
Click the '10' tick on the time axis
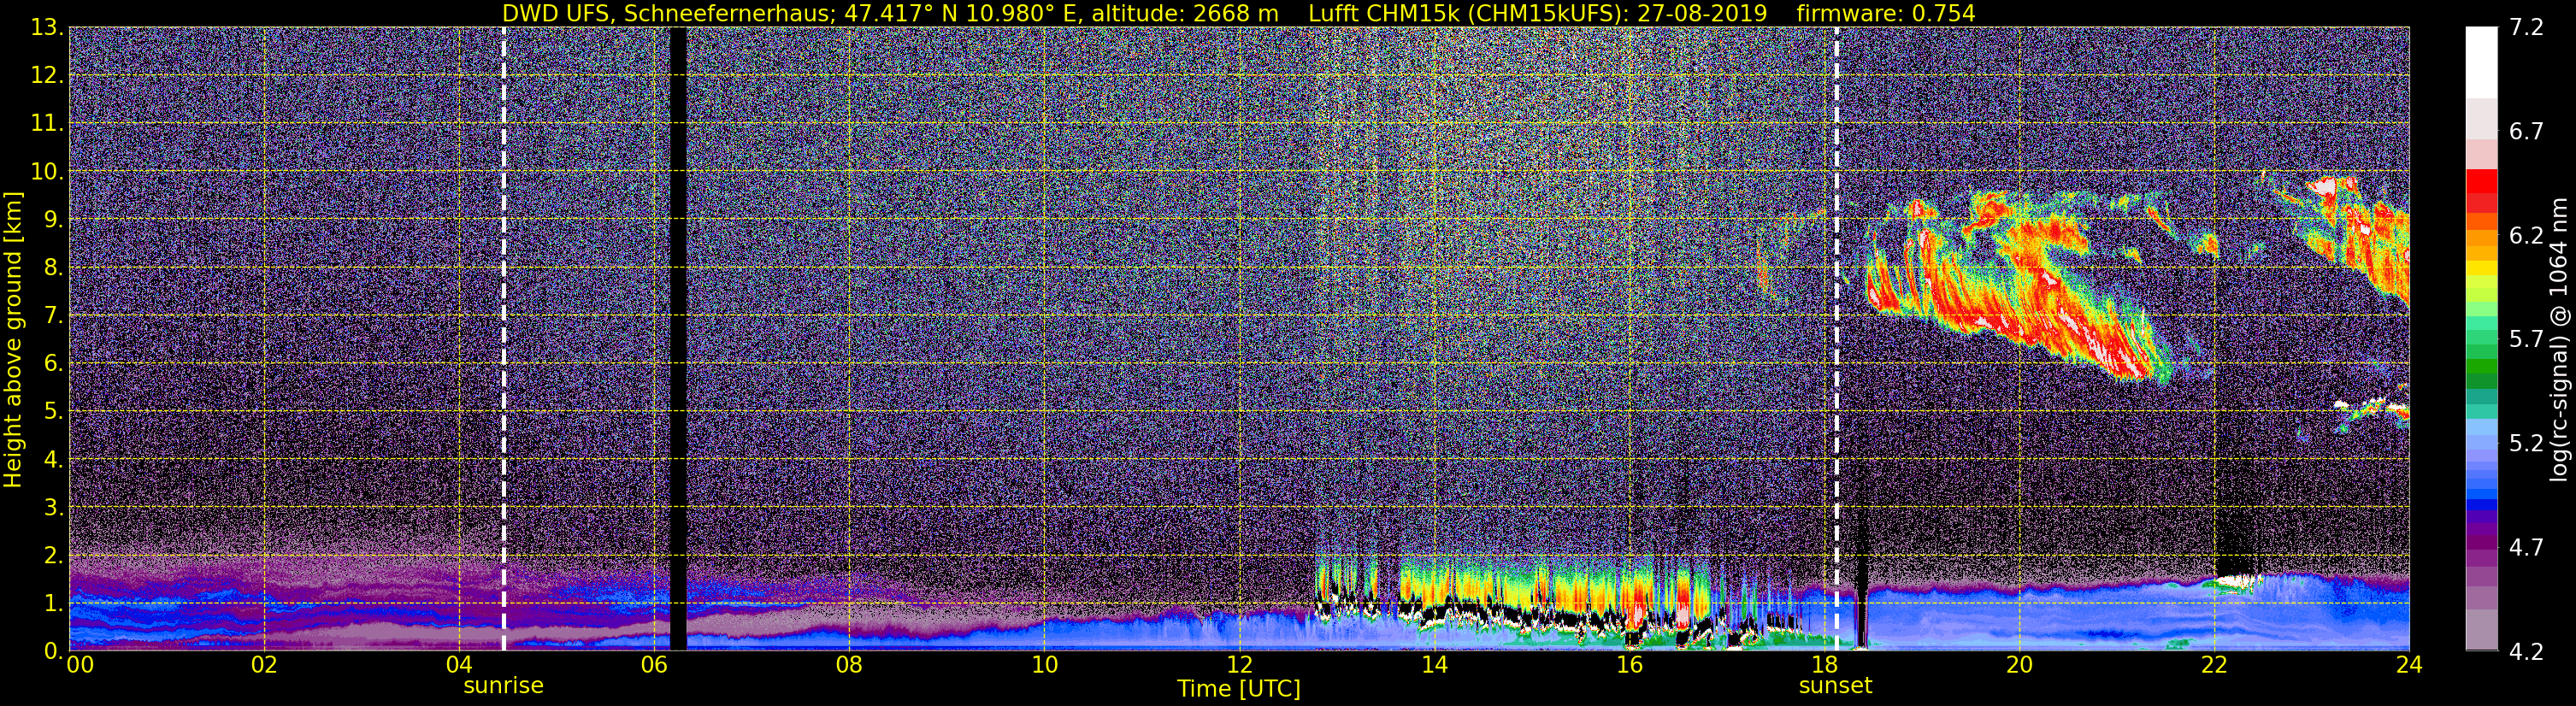[x=1044, y=665]
